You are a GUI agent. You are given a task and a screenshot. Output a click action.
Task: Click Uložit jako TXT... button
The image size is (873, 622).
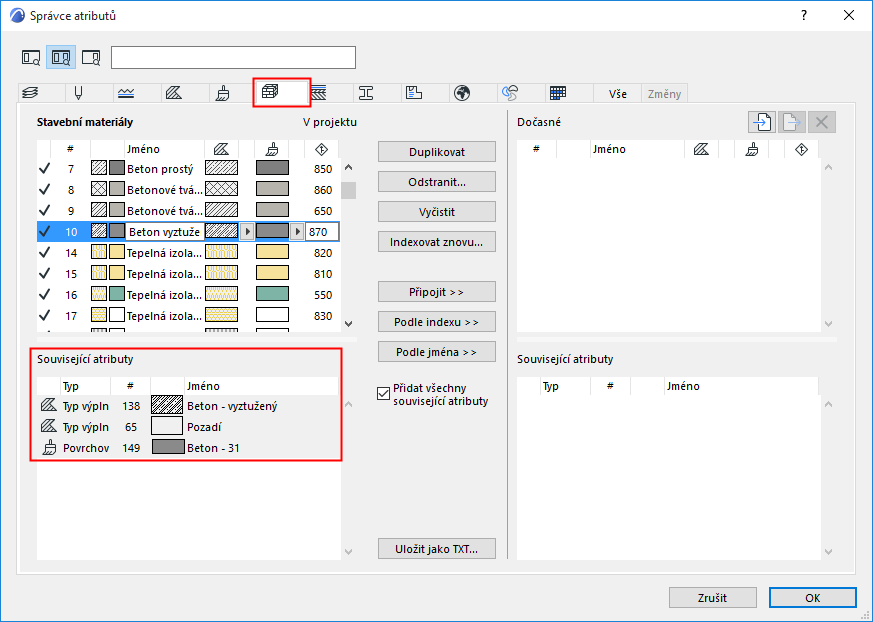click(436, 548)
